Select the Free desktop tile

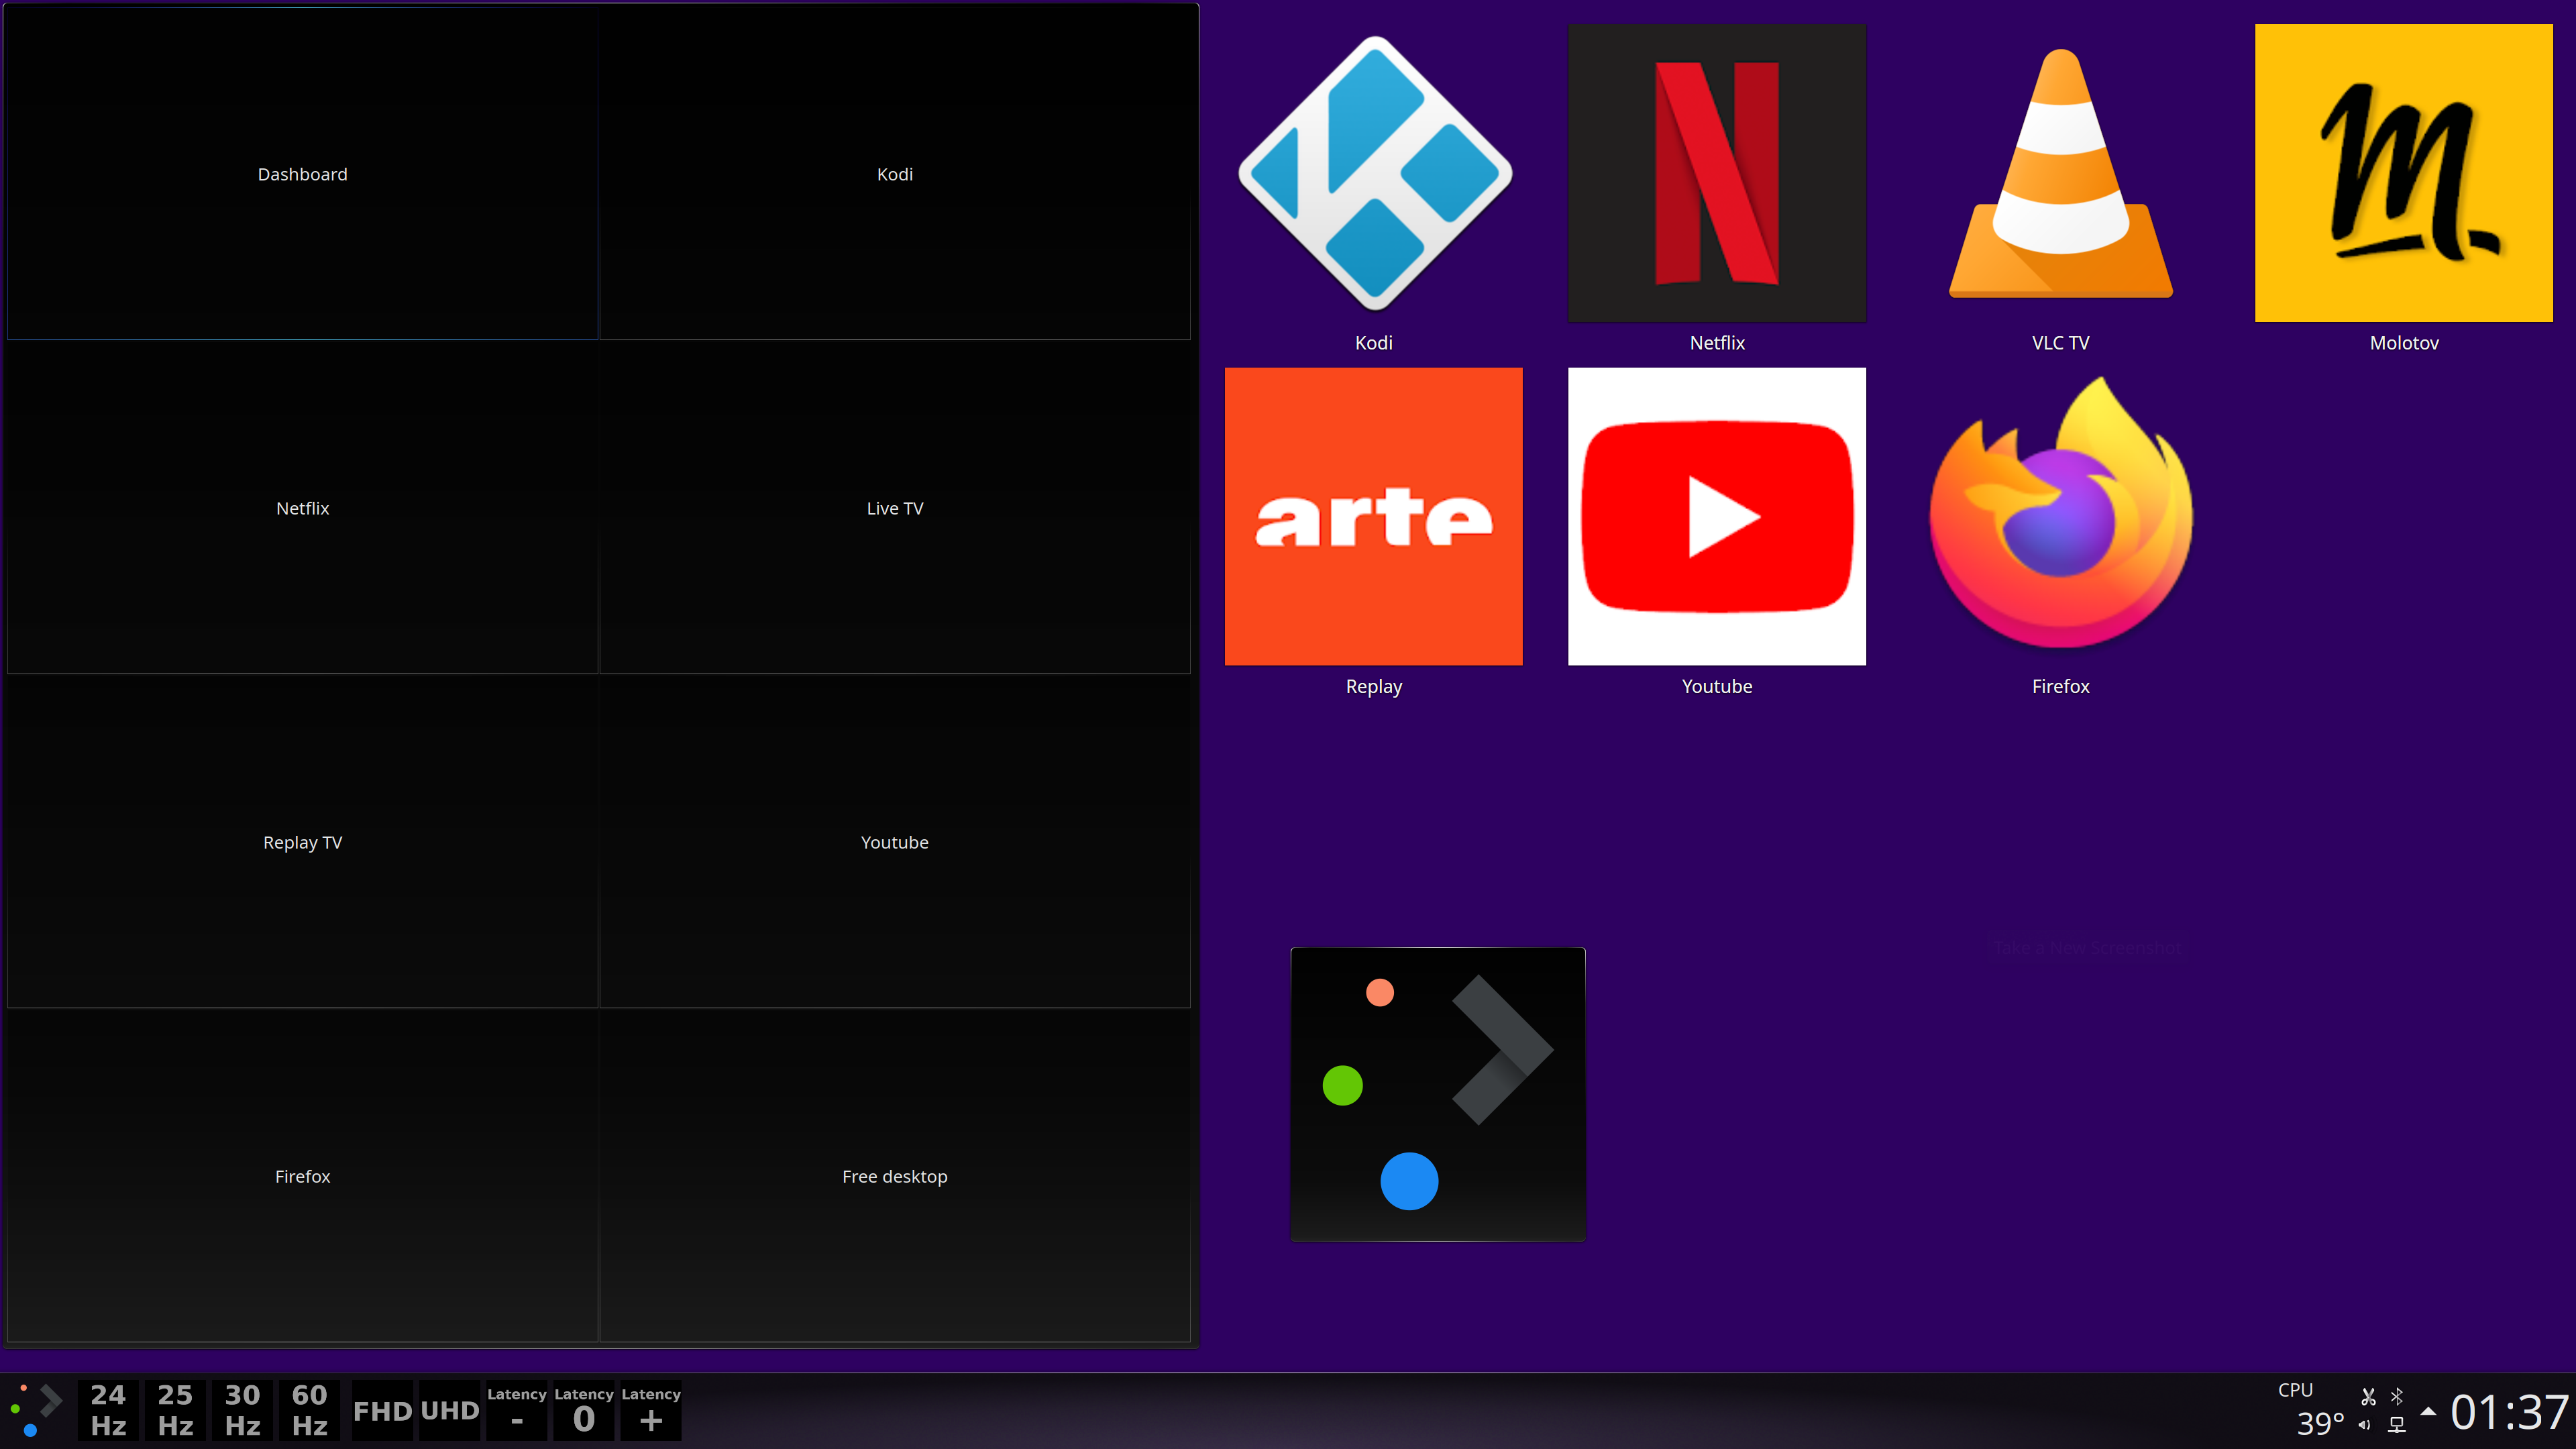click(x=895, y=1176)
